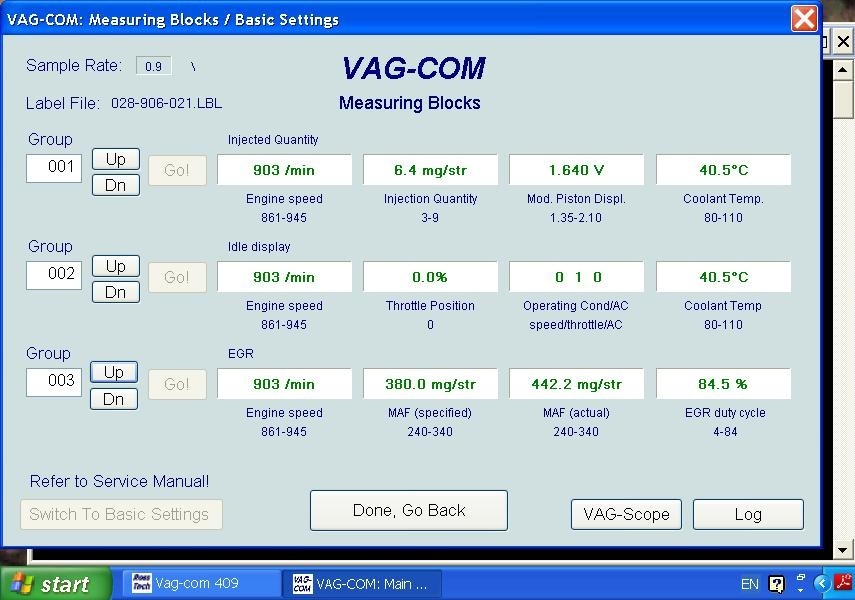855x600 pixels.
Task: Click the Adobe Acrobat icon in system tray
Action: pos(844,583)
